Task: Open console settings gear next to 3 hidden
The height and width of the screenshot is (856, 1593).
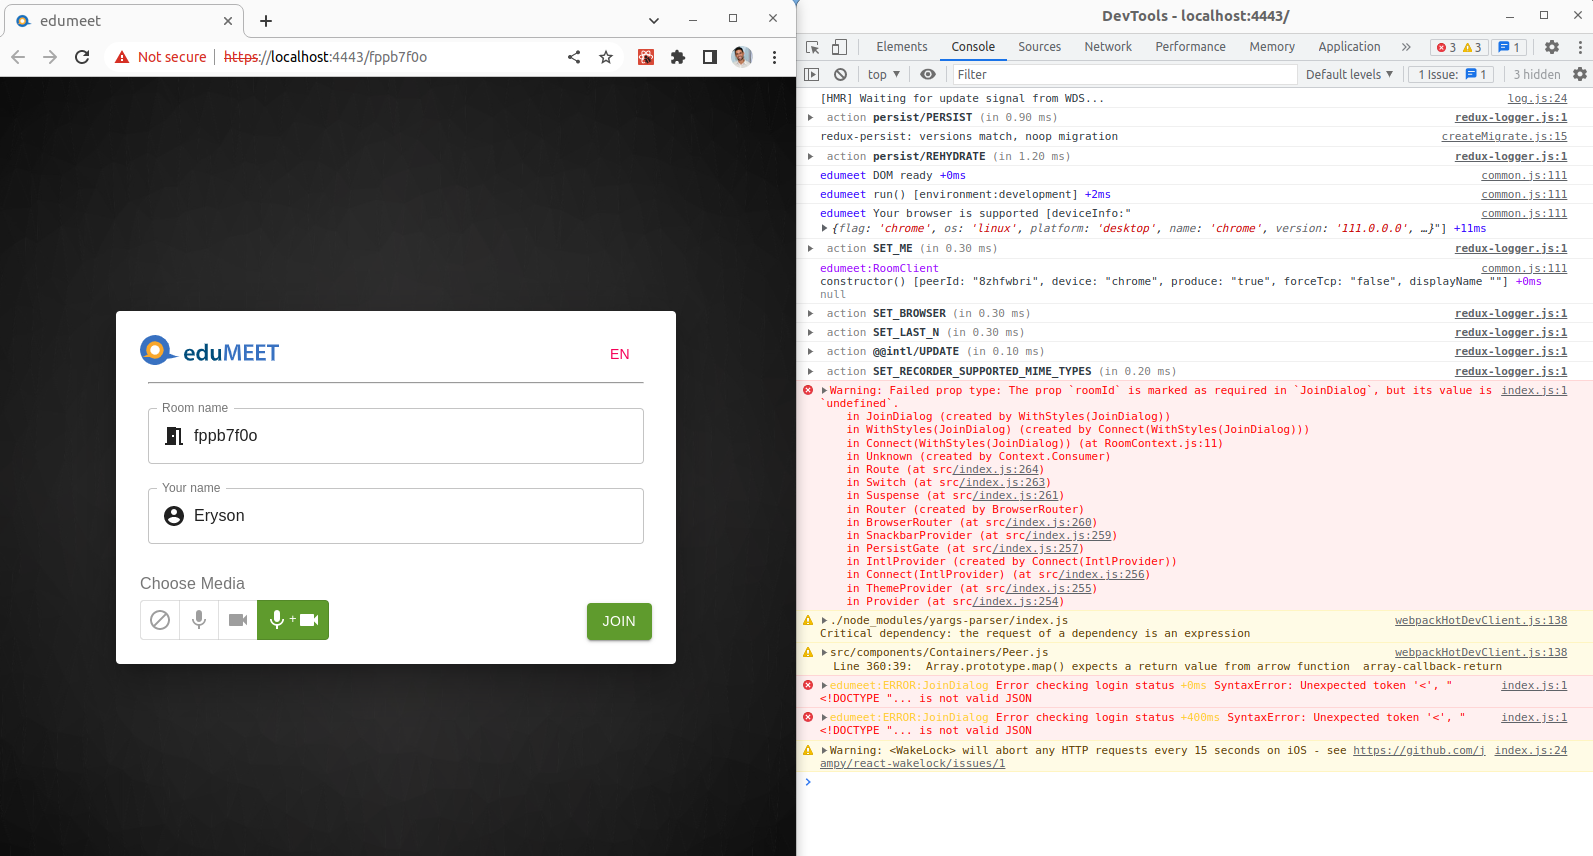Action: click(1580, 74)
